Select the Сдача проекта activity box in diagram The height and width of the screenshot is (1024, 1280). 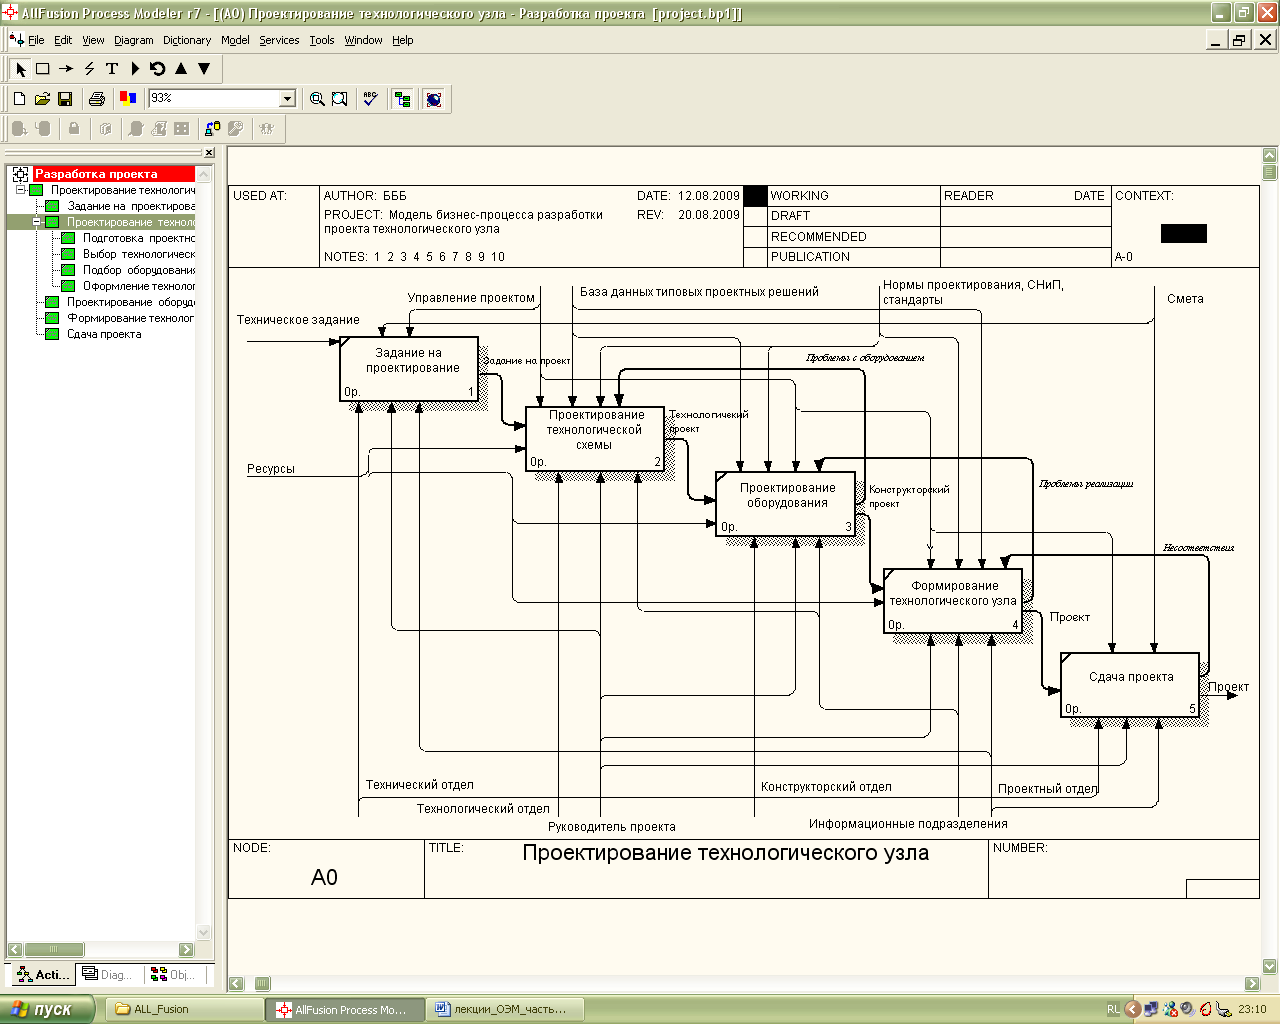click(1130, 685)
